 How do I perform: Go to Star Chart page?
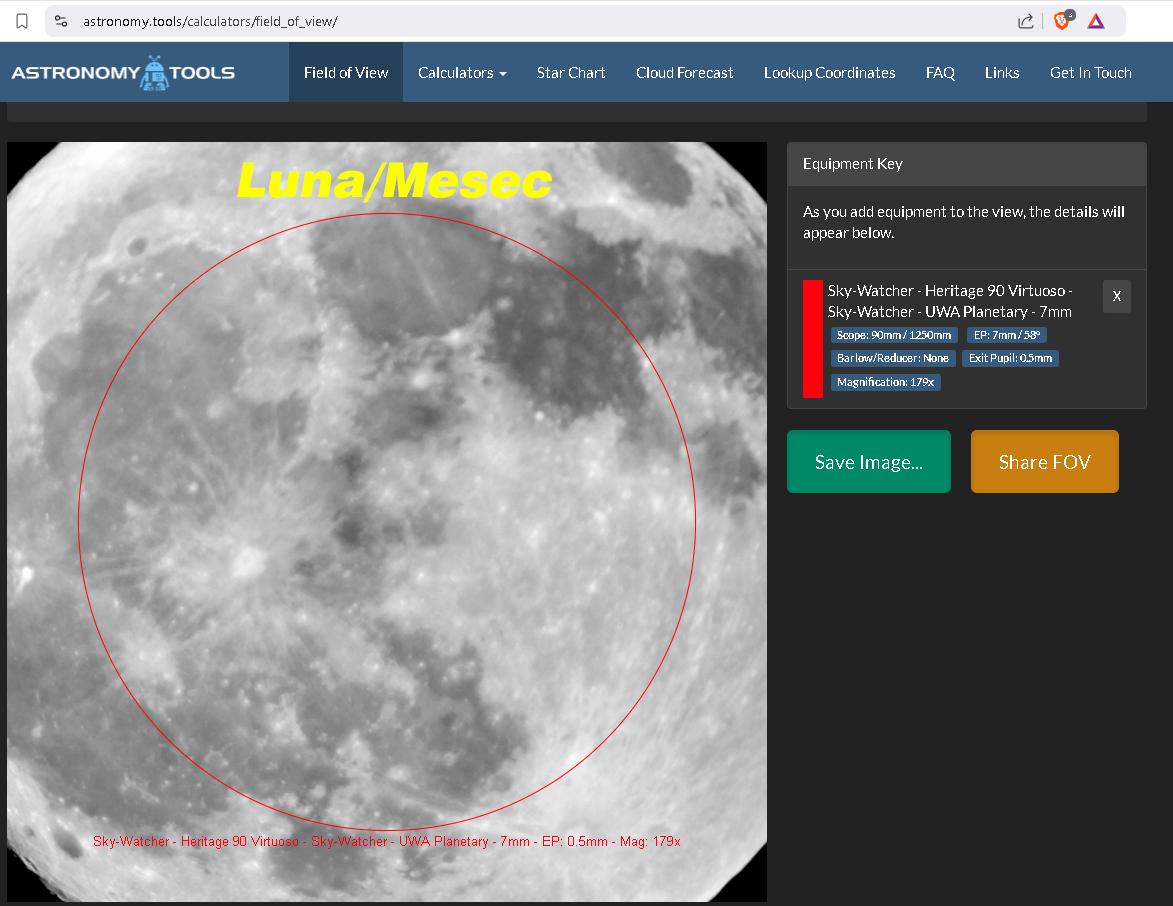pos(571,73)
